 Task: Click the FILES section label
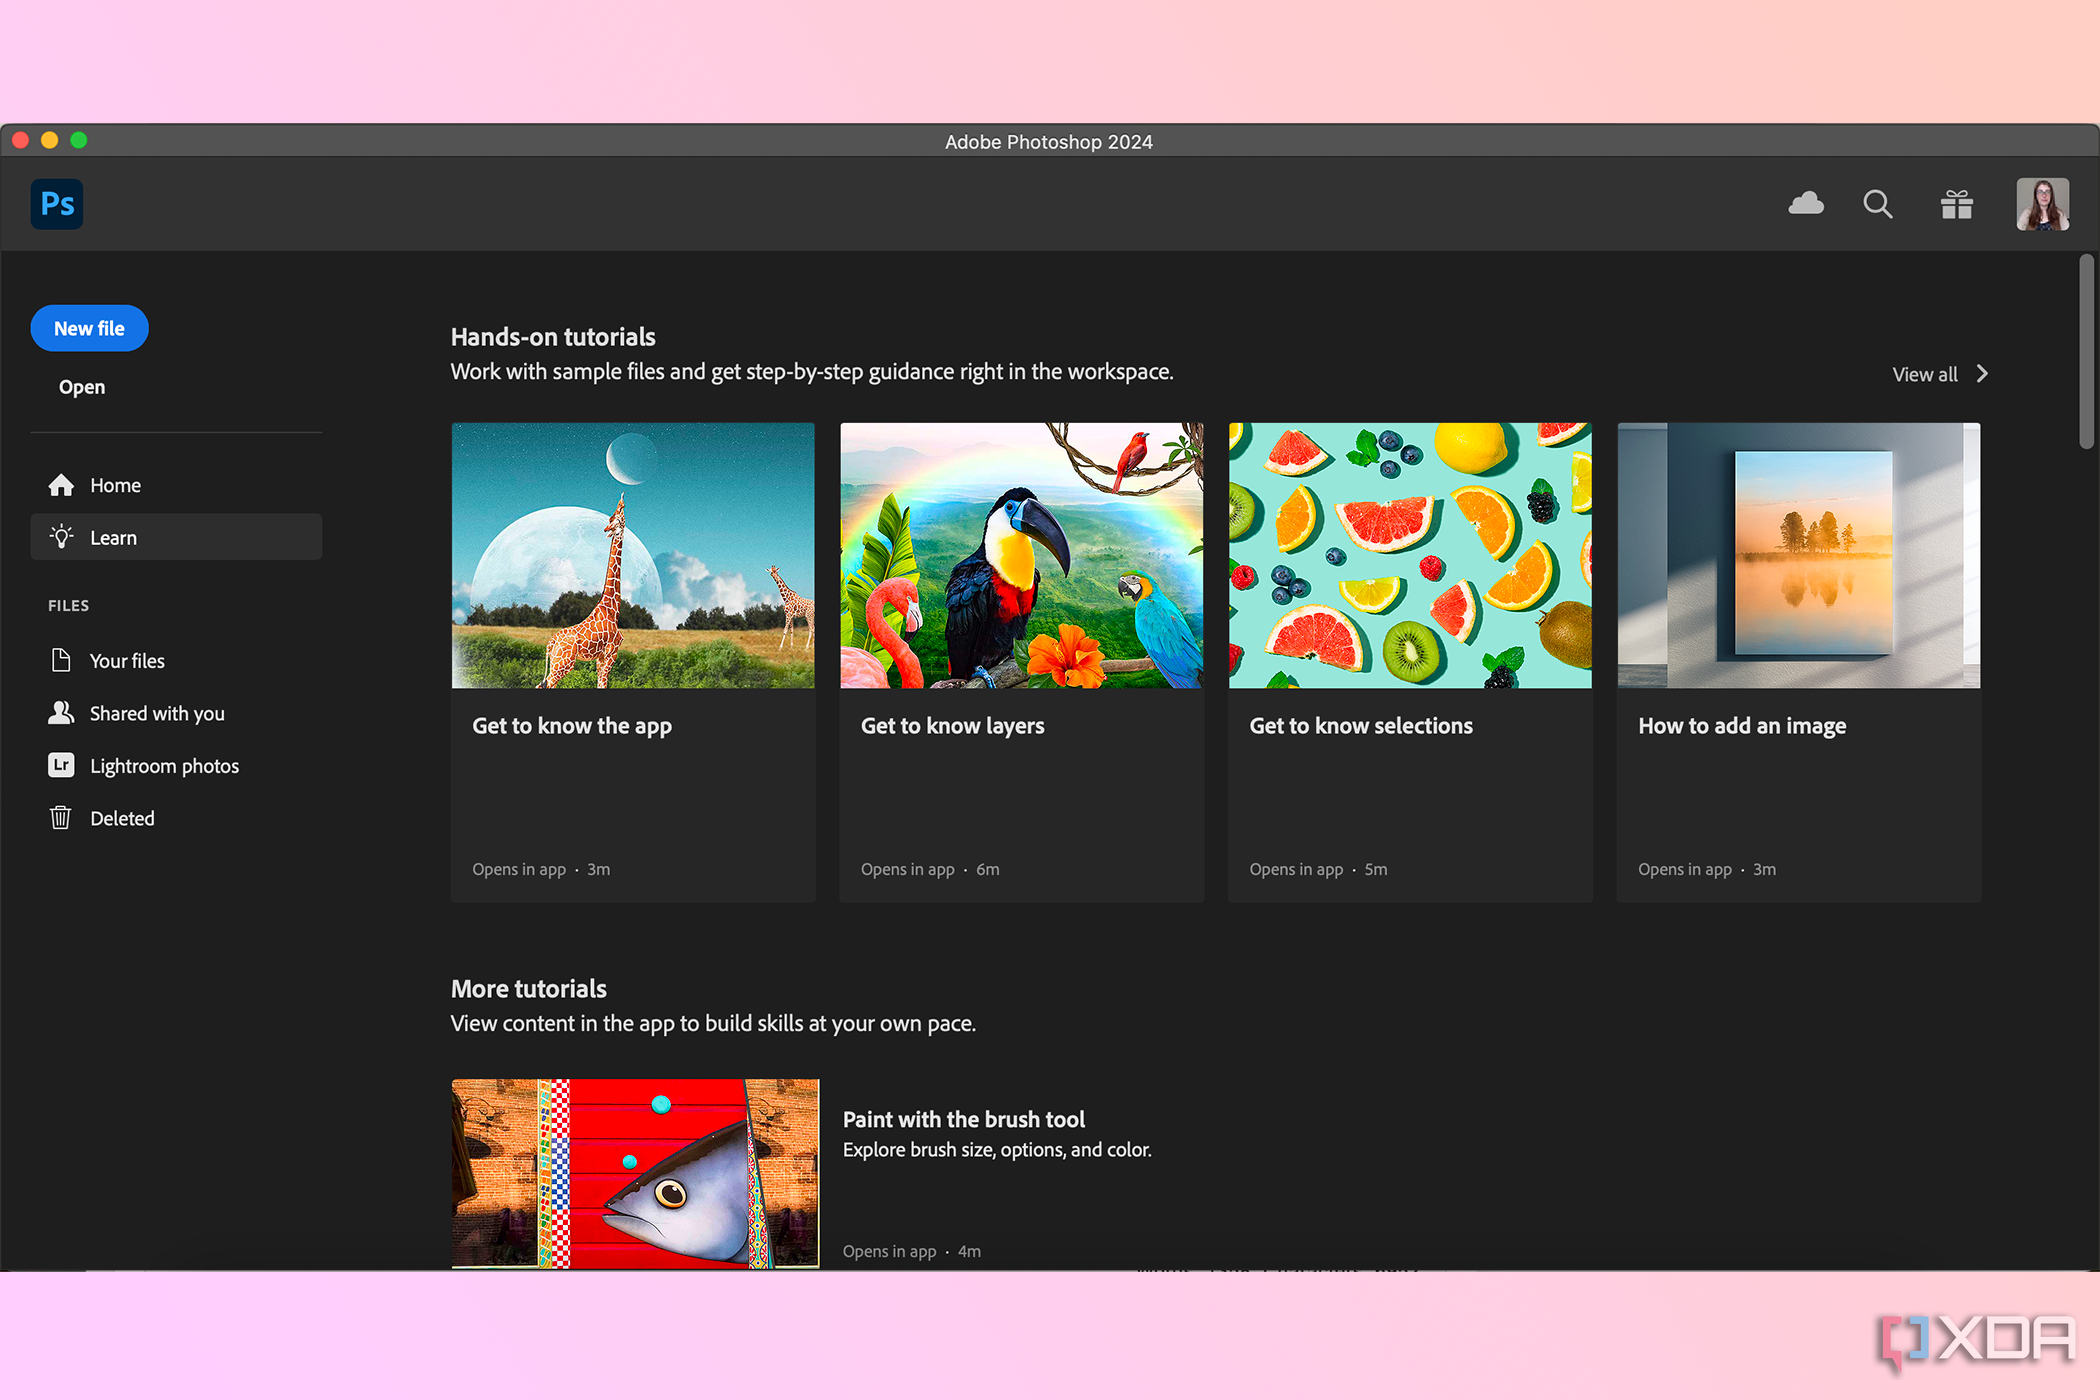[x=69, y=605]
